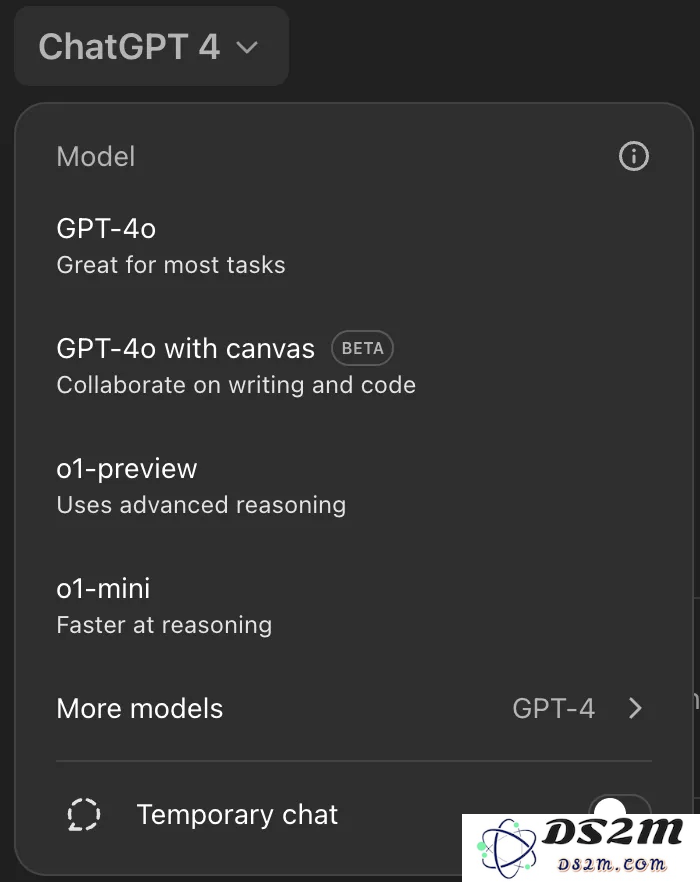Click the BETA badge next to canvas
Image resolution: width=700 pixels, height=882 pixels.
point(362,348)
